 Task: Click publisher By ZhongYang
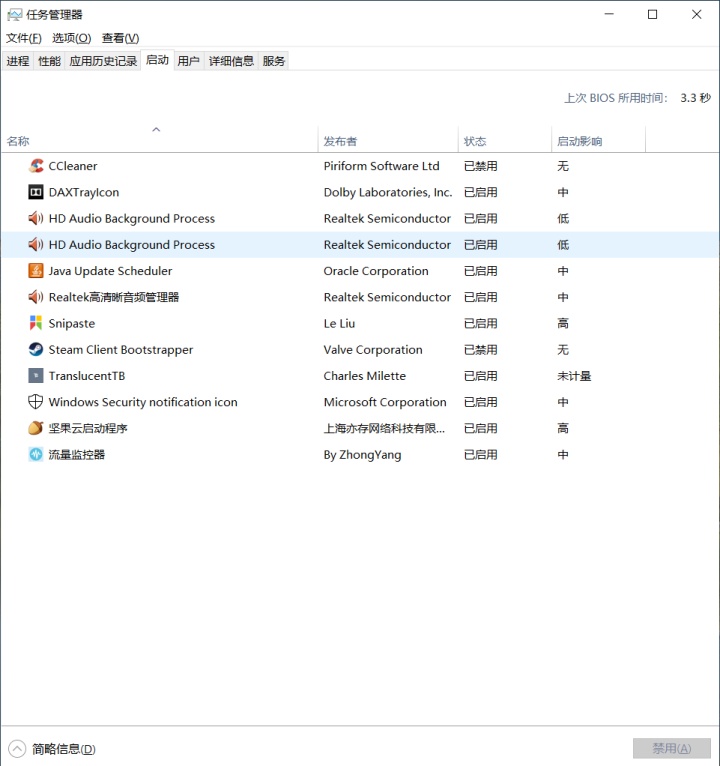(x=362, y=455)
